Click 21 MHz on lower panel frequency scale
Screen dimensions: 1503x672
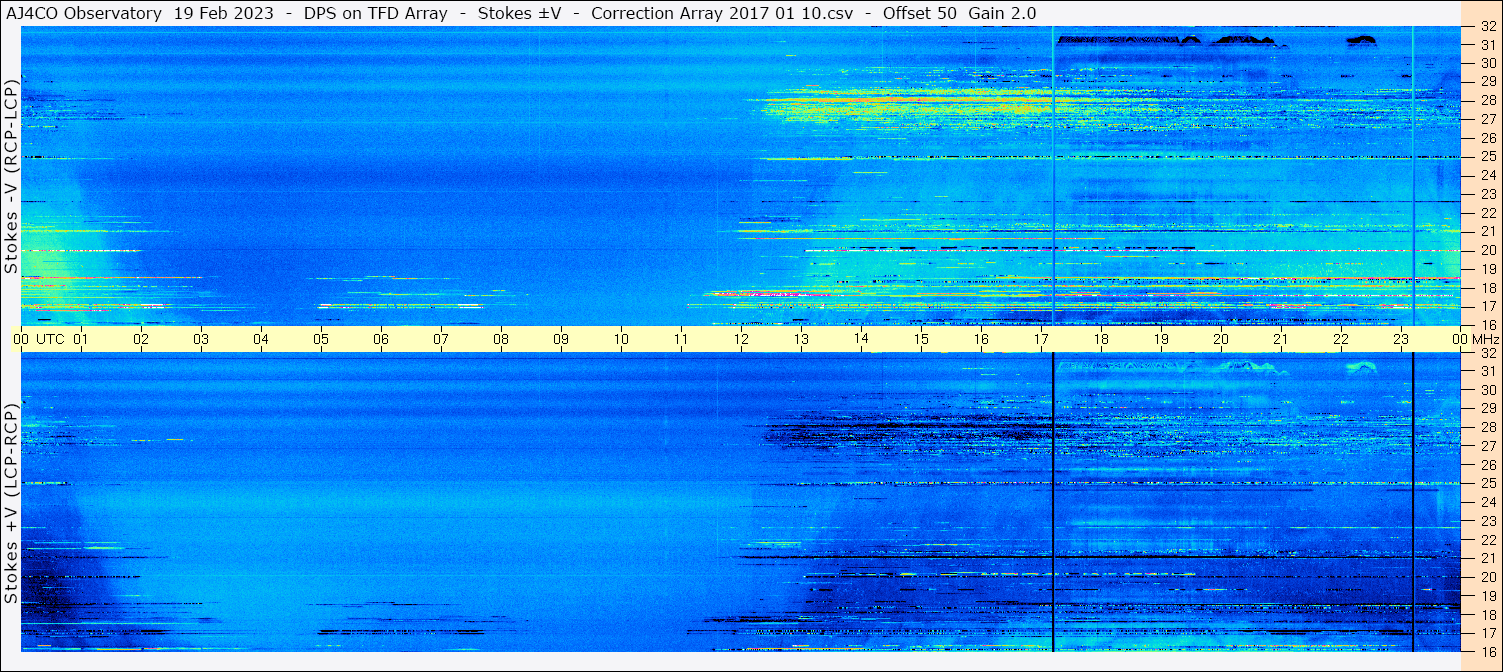pyautogui.click(x=1488, y=558)
